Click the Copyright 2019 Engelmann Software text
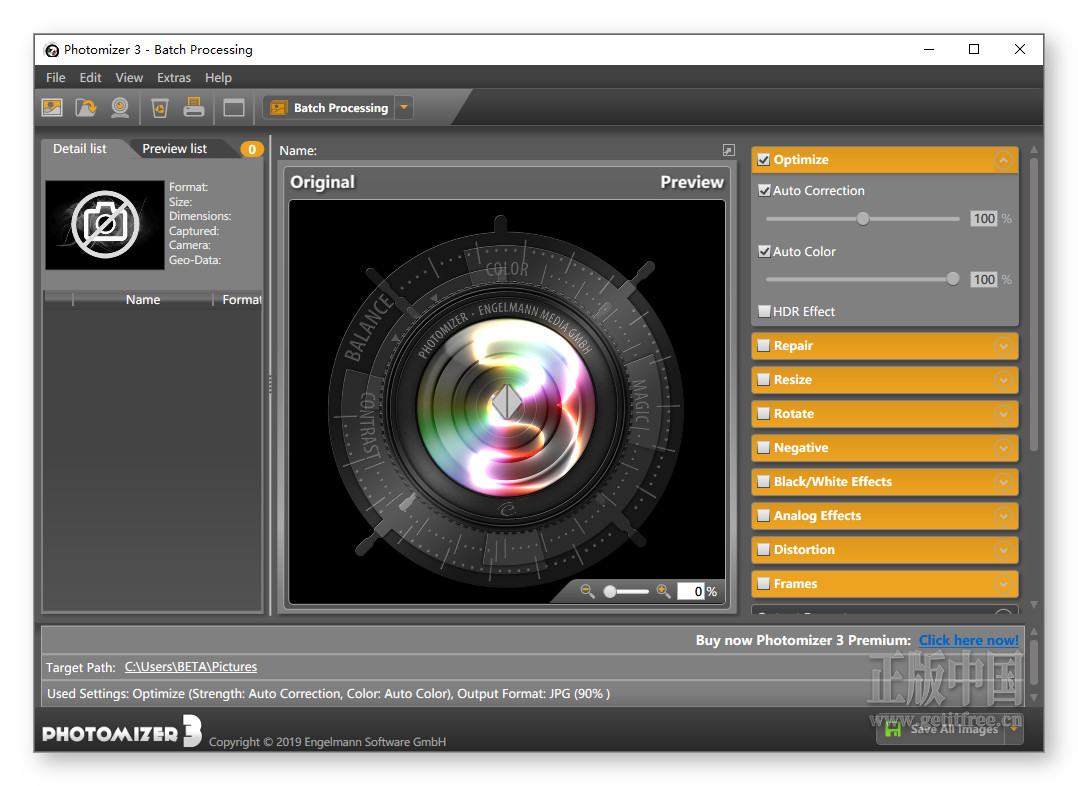The width and height of the screenshot is (1078, 786). pyautogui.click(x=327, y=742)
